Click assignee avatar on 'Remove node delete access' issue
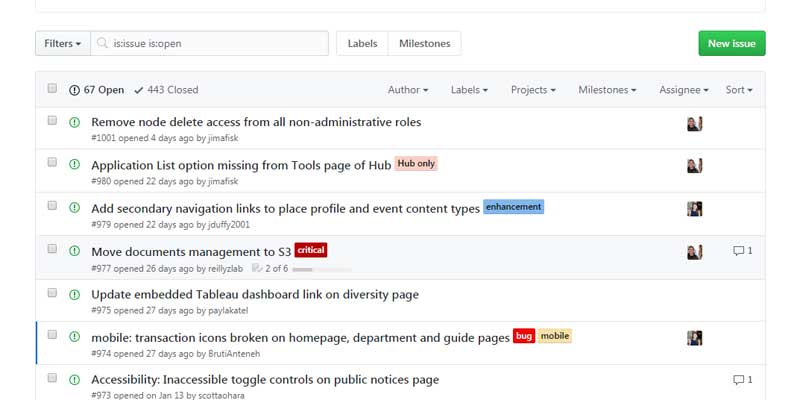The image size is (800, 400). [694, 123]
